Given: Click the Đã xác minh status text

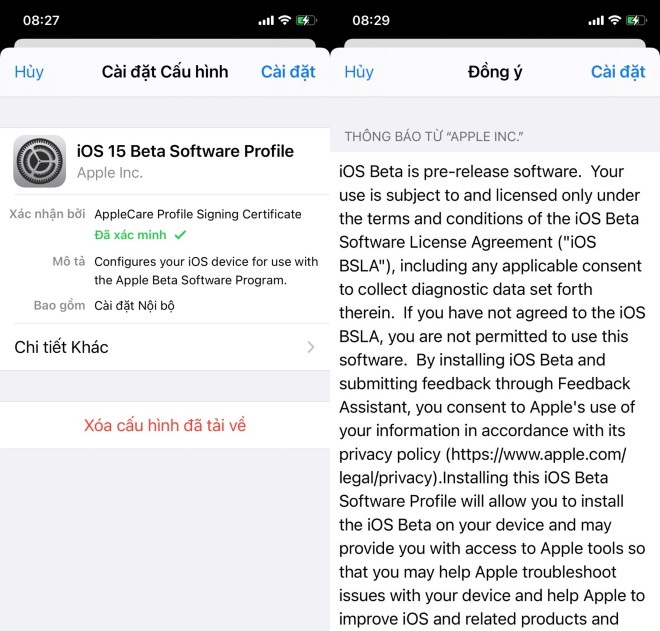Looking at the screenshot, I should pos(130,235).
